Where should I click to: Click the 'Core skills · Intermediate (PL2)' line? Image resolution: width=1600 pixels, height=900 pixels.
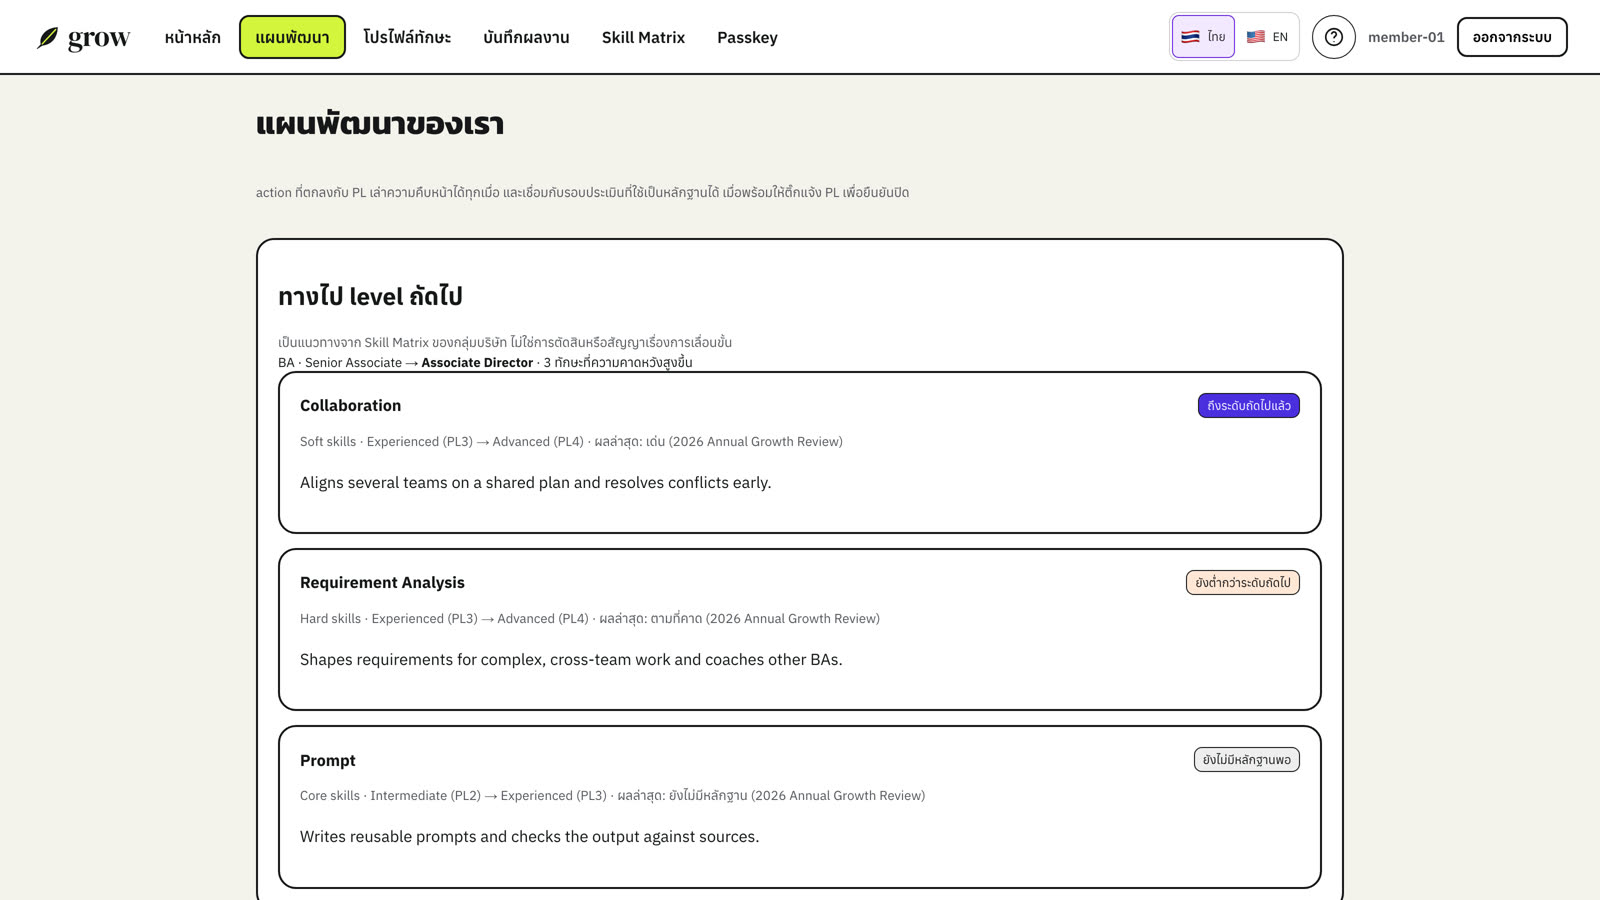[x=612, y=795]
